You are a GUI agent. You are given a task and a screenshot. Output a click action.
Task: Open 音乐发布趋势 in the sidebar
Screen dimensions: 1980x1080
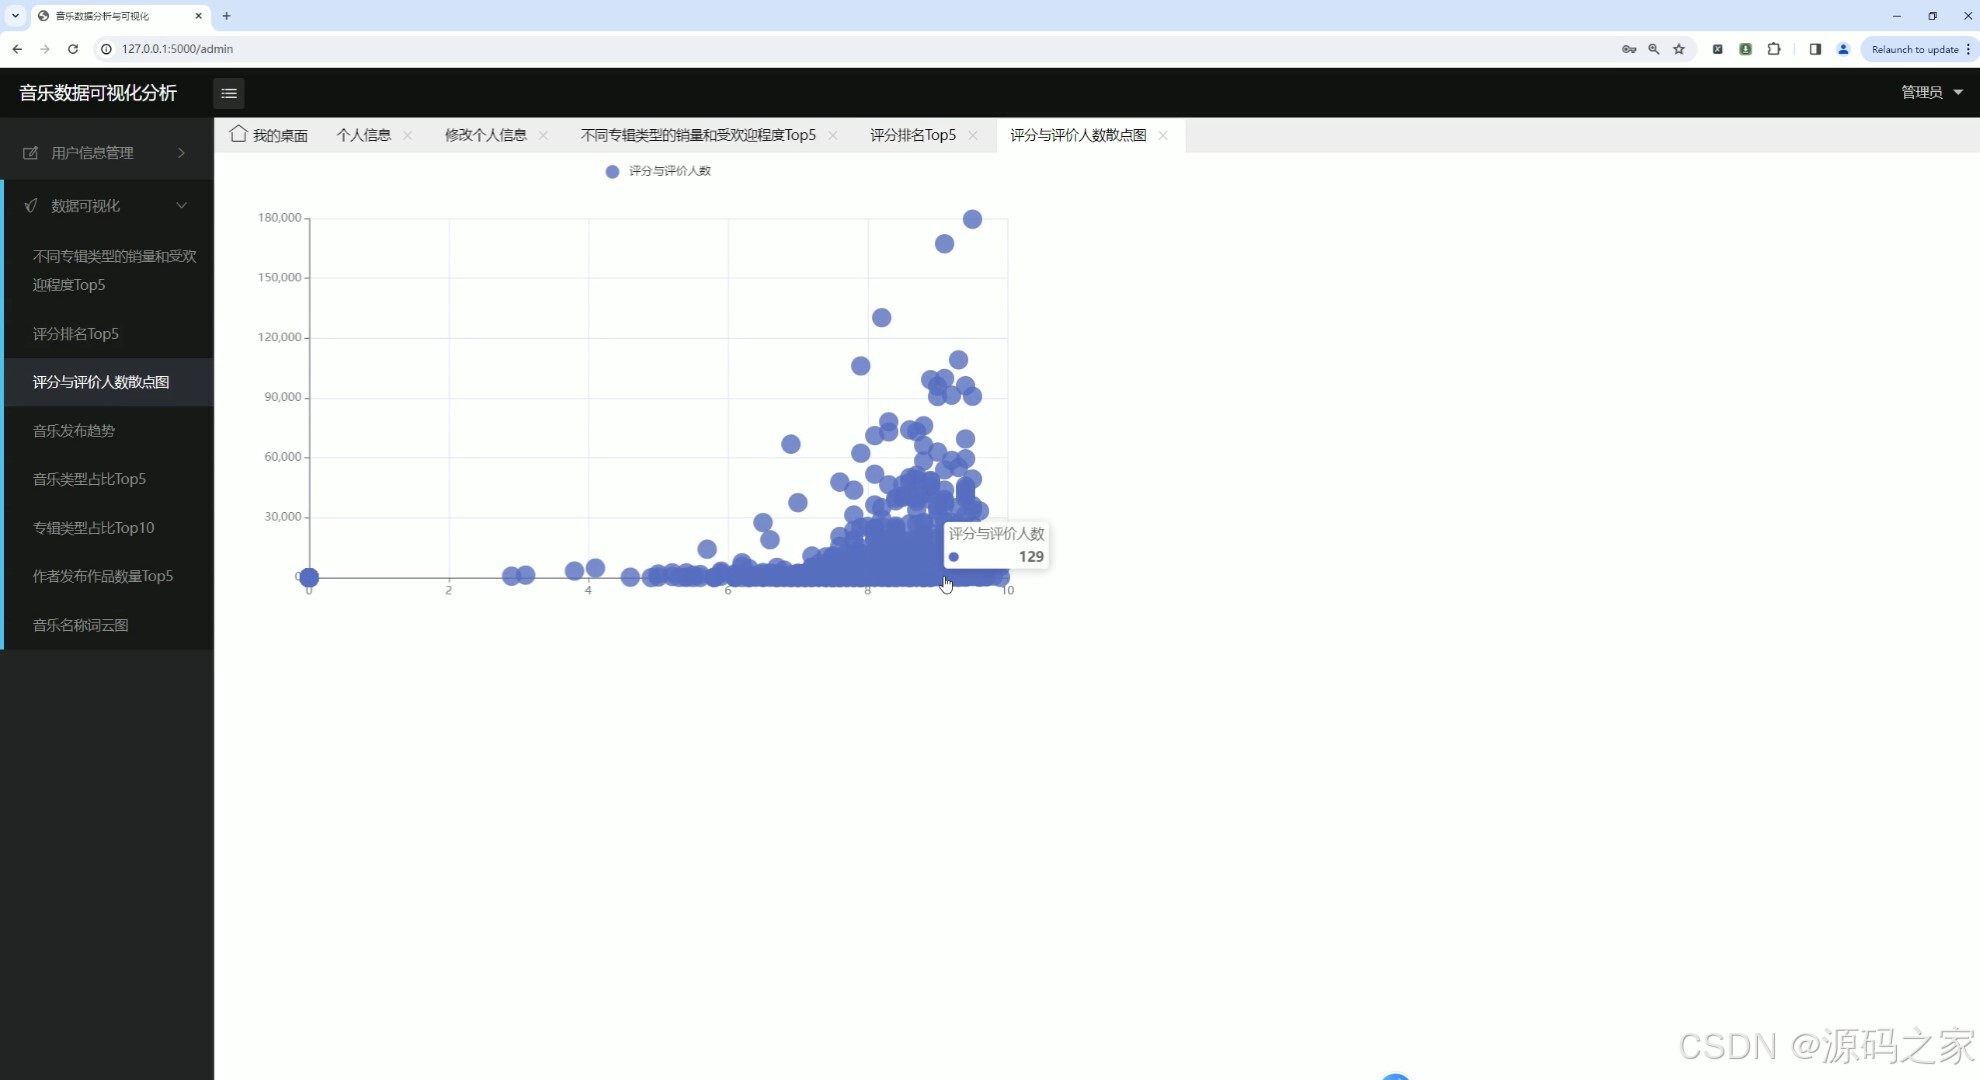click(x=74, y=431)
